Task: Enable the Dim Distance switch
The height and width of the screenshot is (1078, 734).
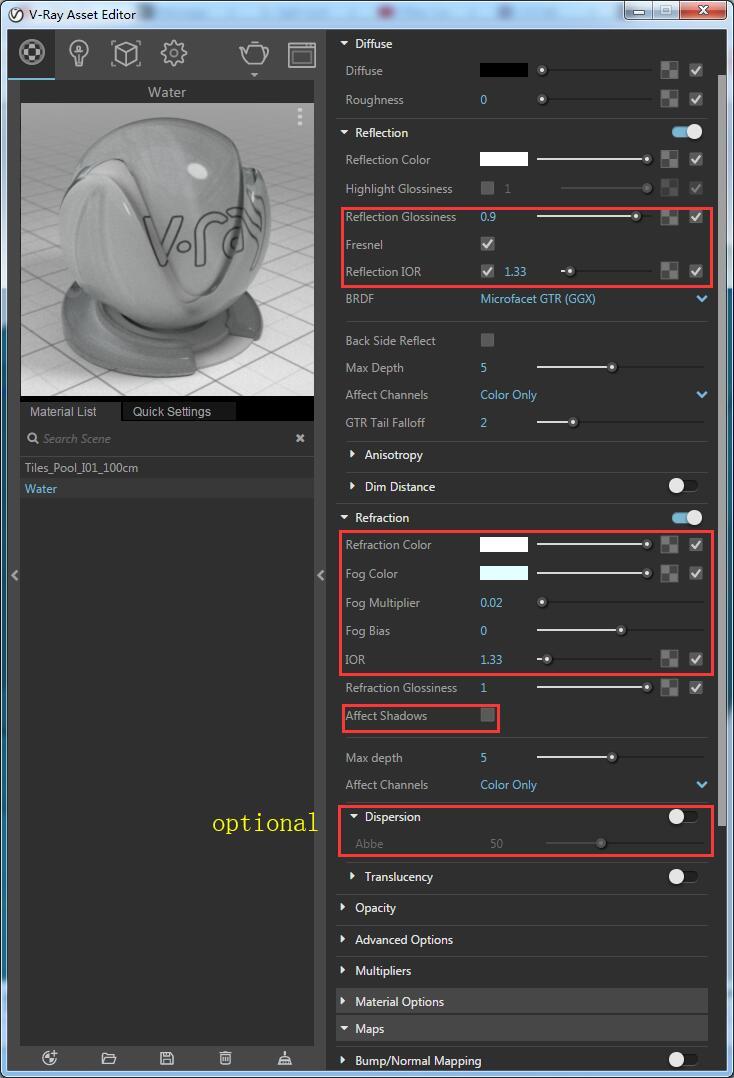Action: tap(684, 486)
